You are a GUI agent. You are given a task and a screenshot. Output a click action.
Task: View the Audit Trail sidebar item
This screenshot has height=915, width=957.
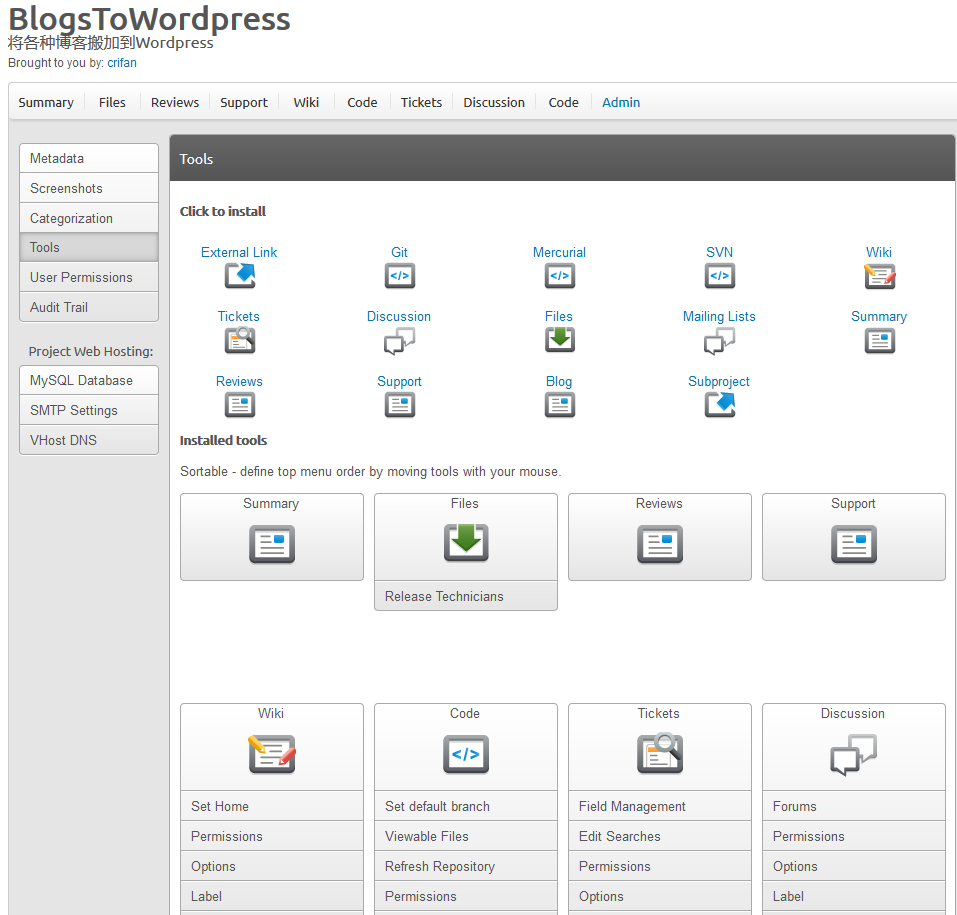point(89,307)
